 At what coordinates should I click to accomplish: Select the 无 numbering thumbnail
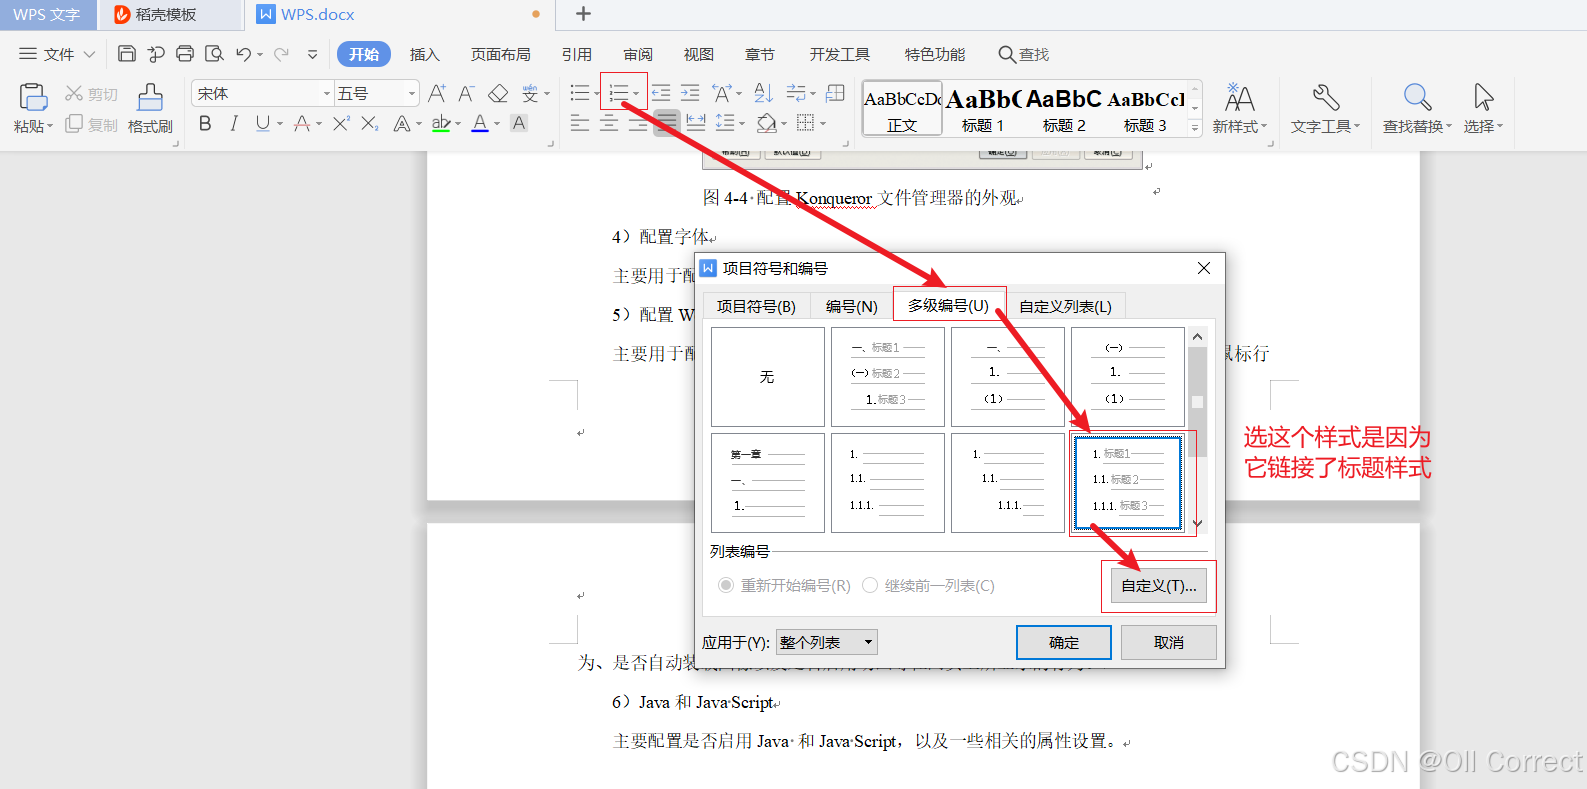coord(768,377)
